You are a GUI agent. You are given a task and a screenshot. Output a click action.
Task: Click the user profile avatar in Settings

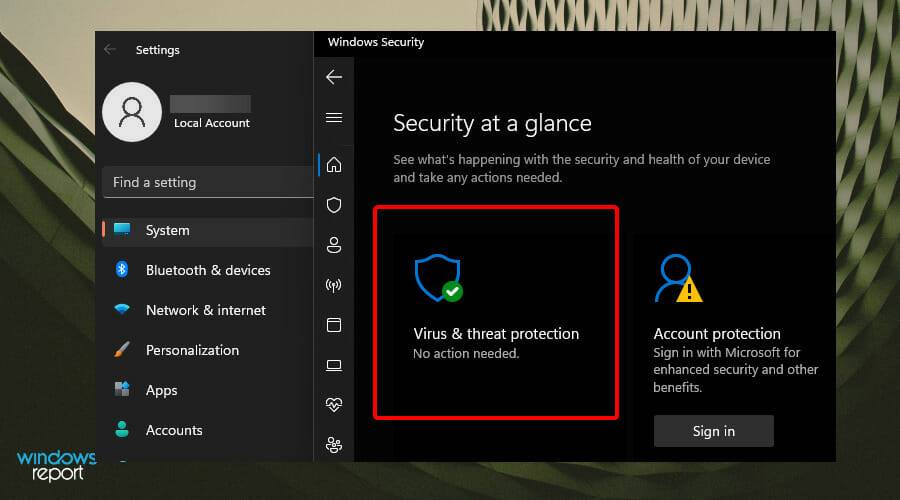click(132, 112)
